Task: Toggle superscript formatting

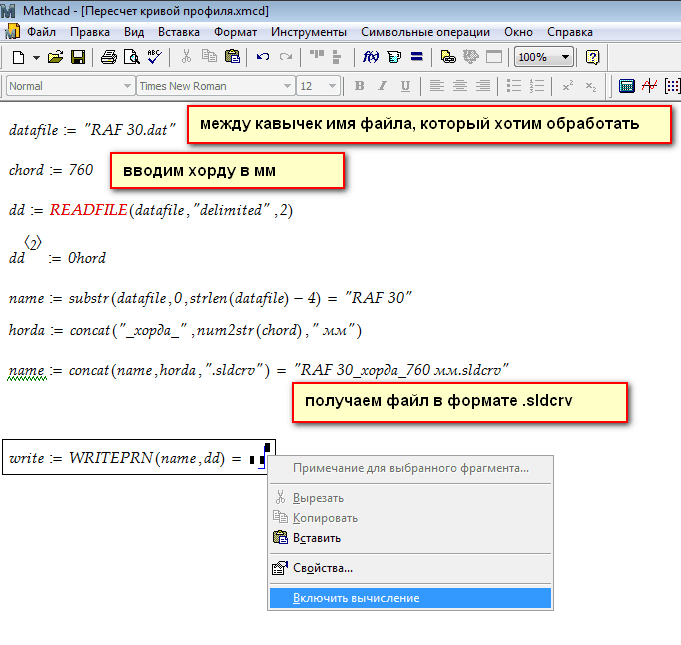Action: (x=568, y=86)
